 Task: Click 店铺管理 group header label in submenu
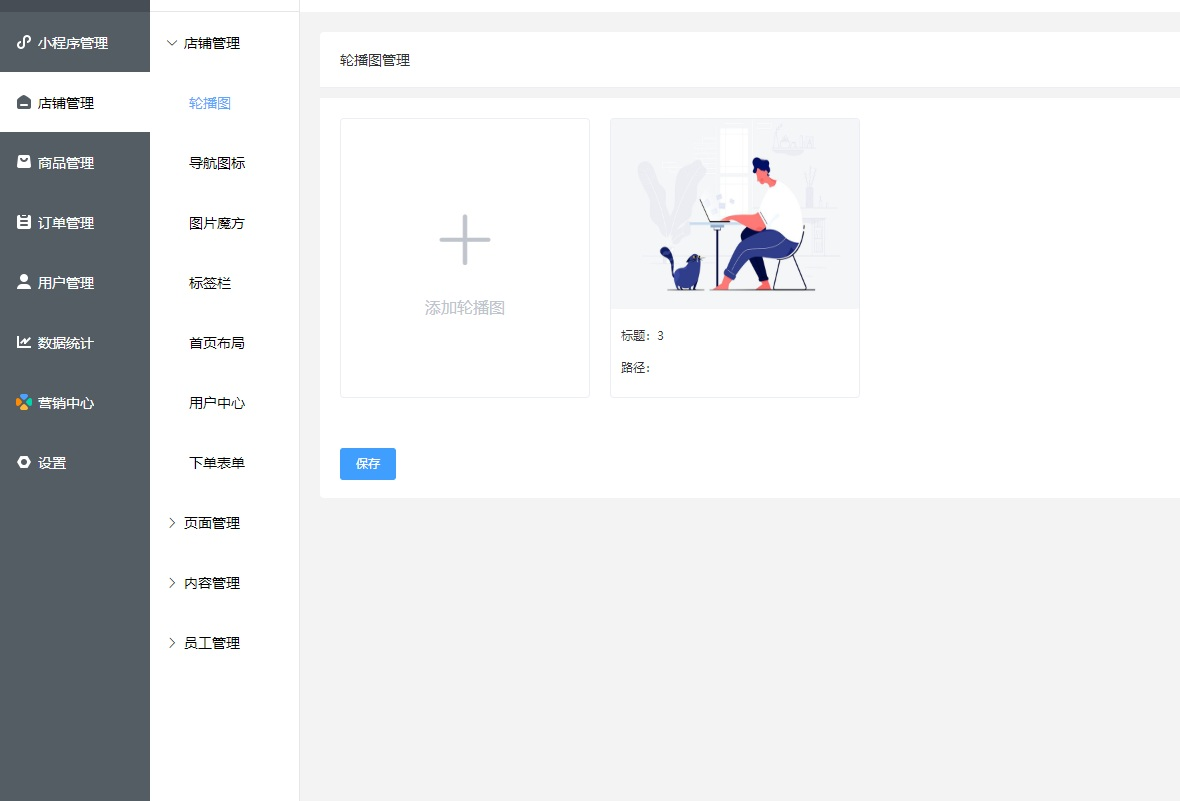212,43
